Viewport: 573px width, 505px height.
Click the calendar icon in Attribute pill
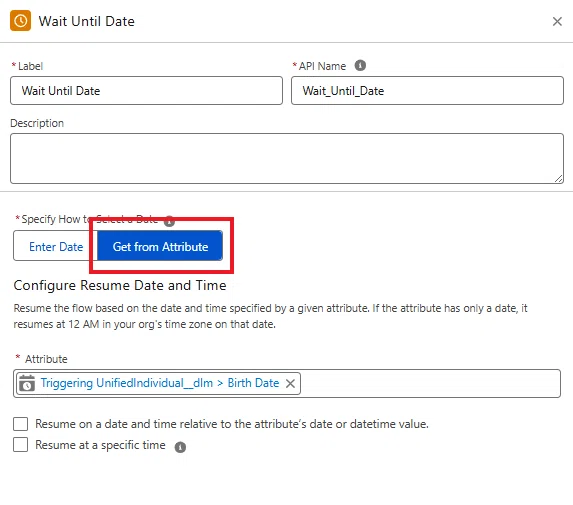coord(27,383)
